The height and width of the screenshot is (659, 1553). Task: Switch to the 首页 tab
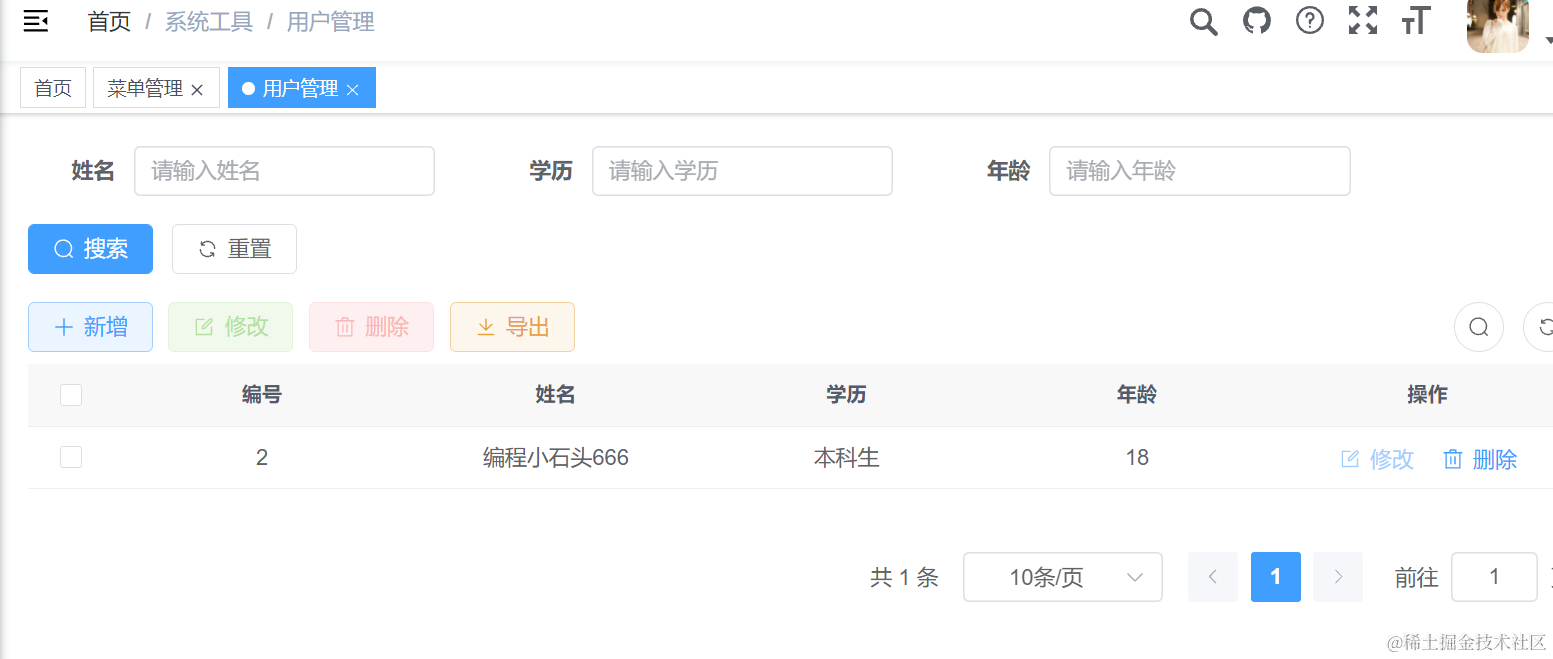pyautogui.click(x=53, y=88)
